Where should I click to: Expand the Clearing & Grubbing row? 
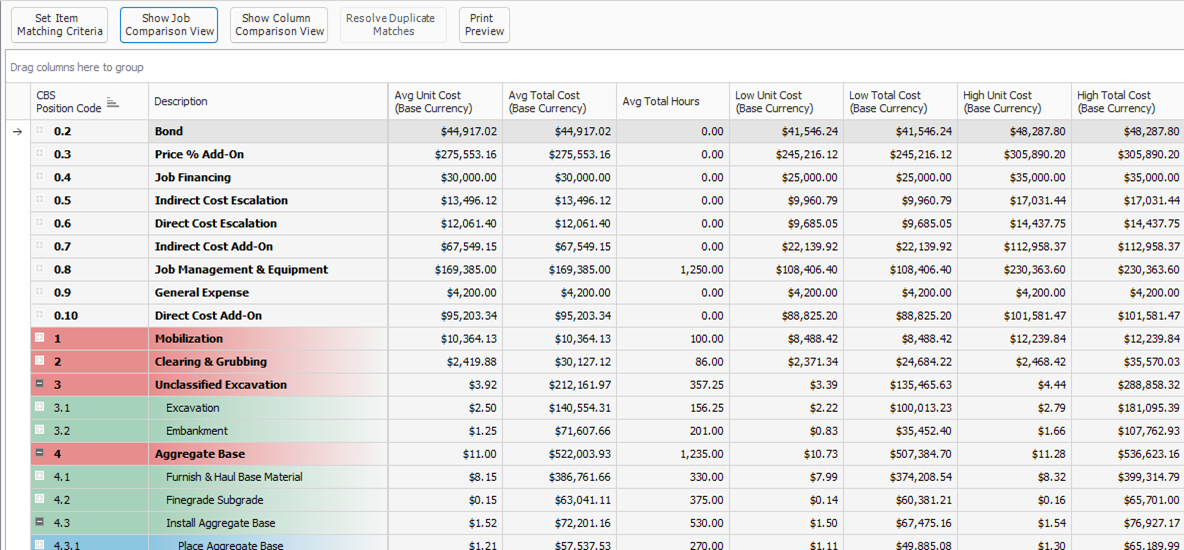(40, 361)
